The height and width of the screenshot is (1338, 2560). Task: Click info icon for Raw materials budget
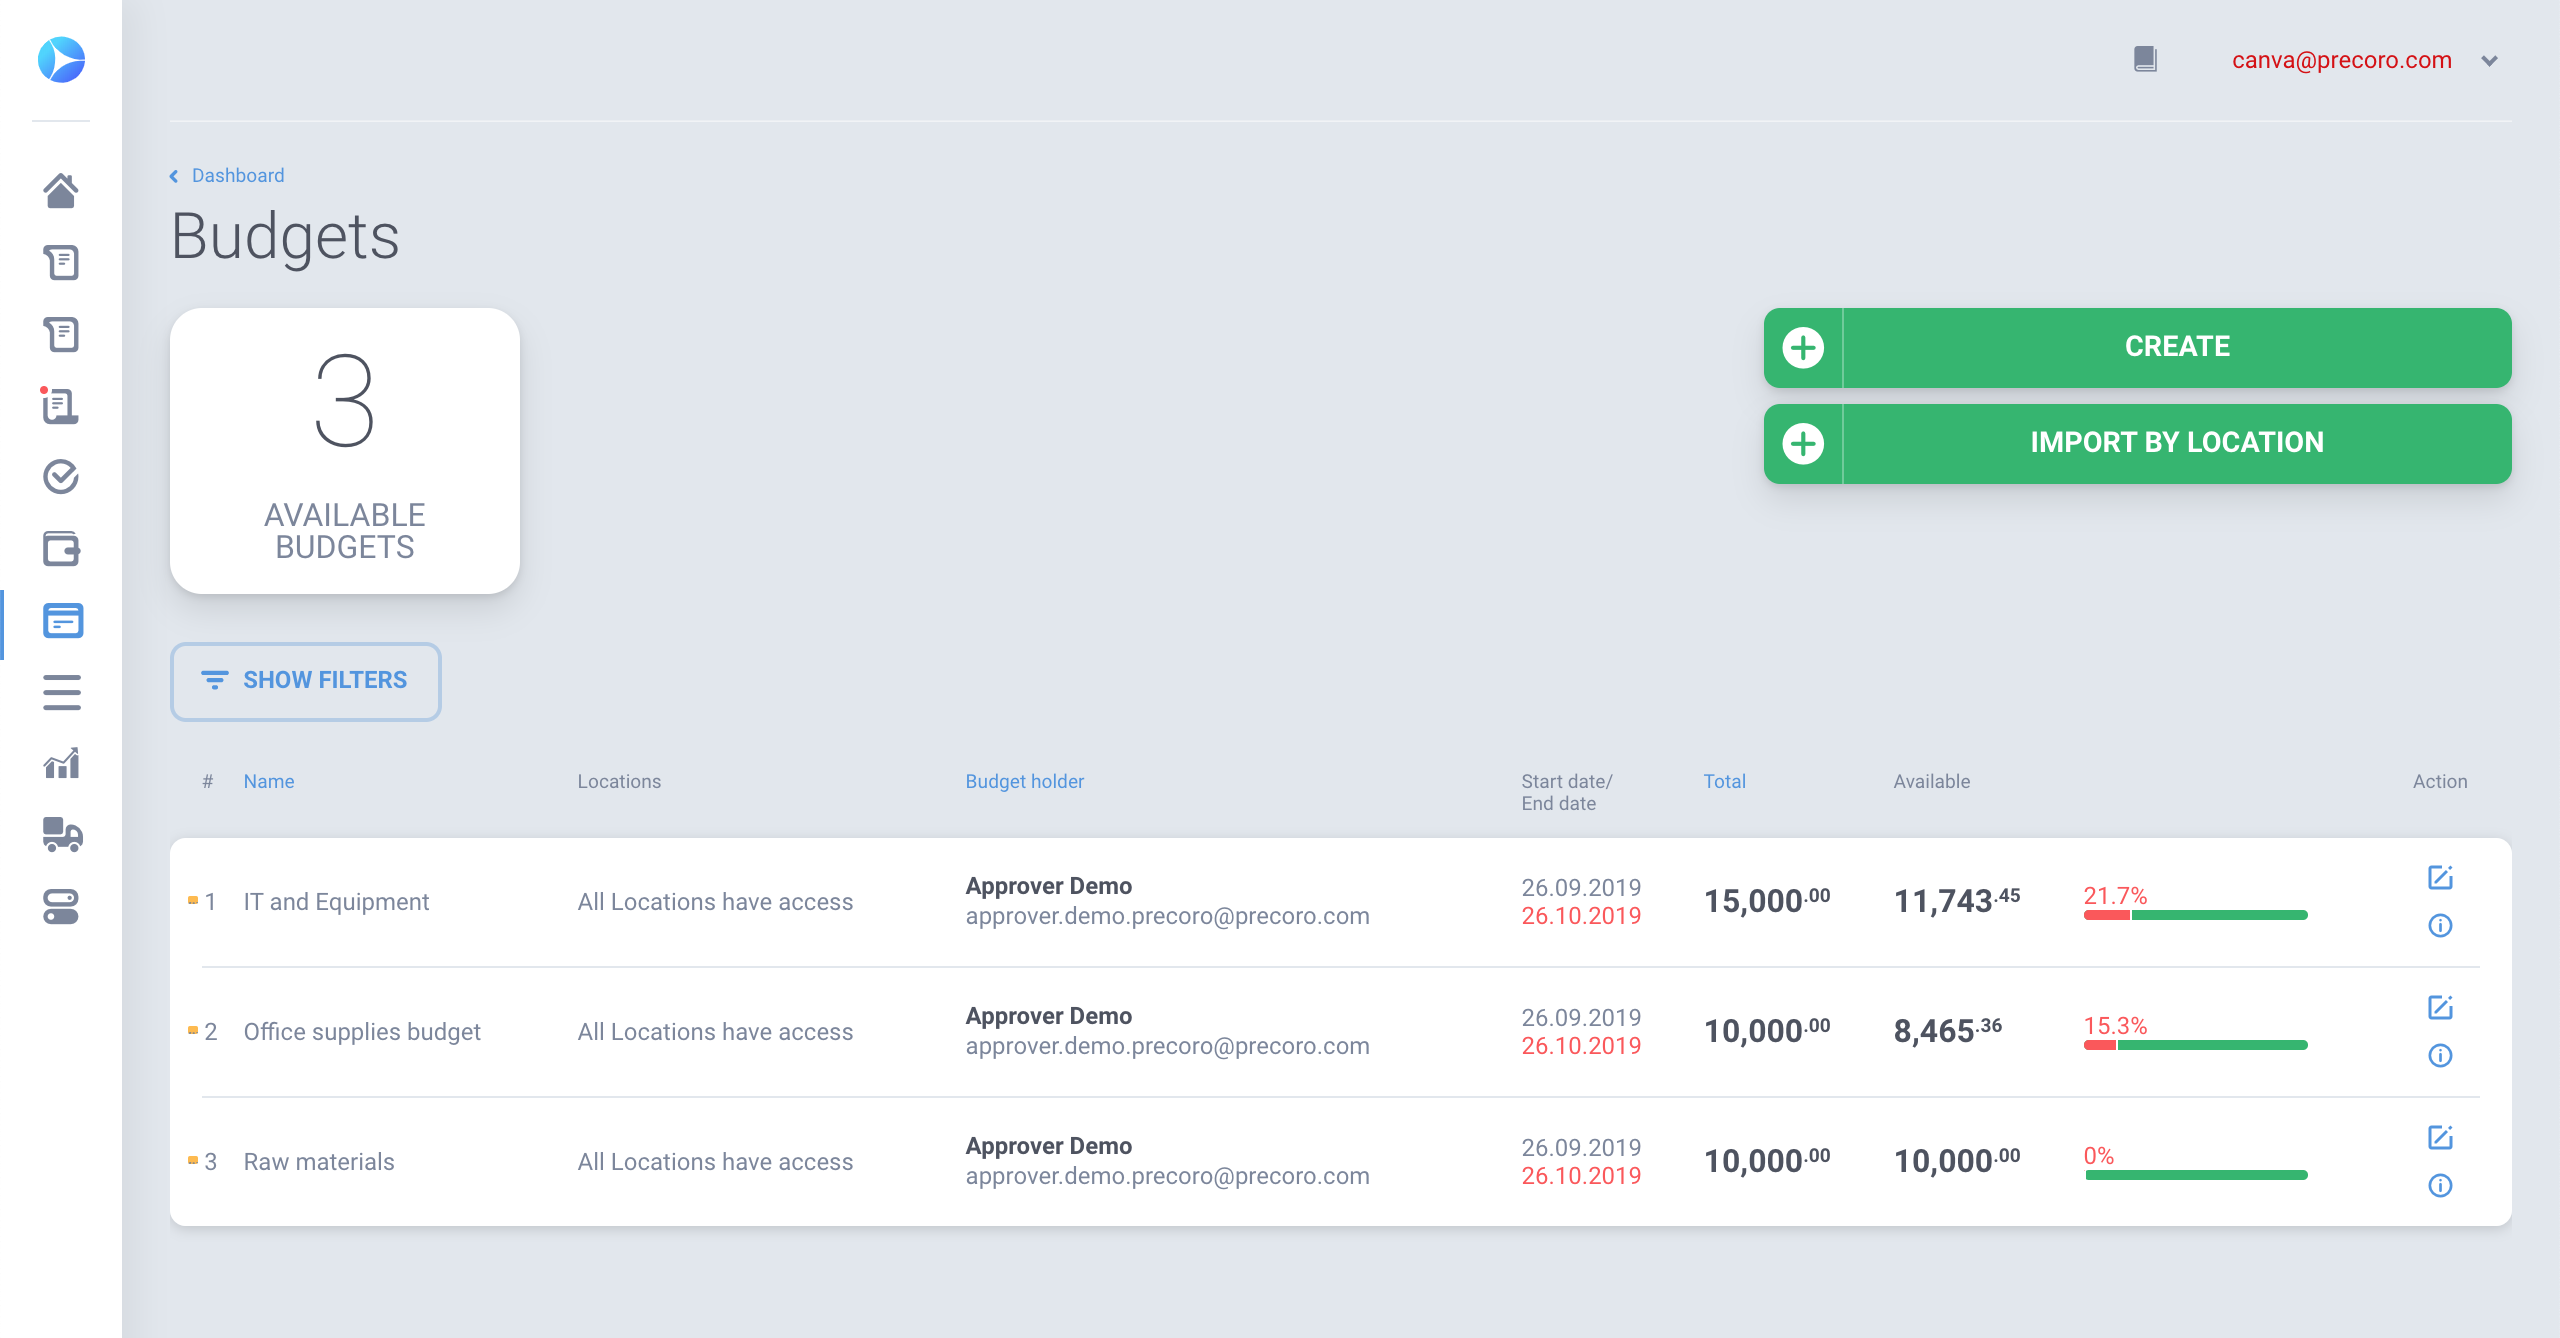pyautogui.click(x=2440, y=1186)
